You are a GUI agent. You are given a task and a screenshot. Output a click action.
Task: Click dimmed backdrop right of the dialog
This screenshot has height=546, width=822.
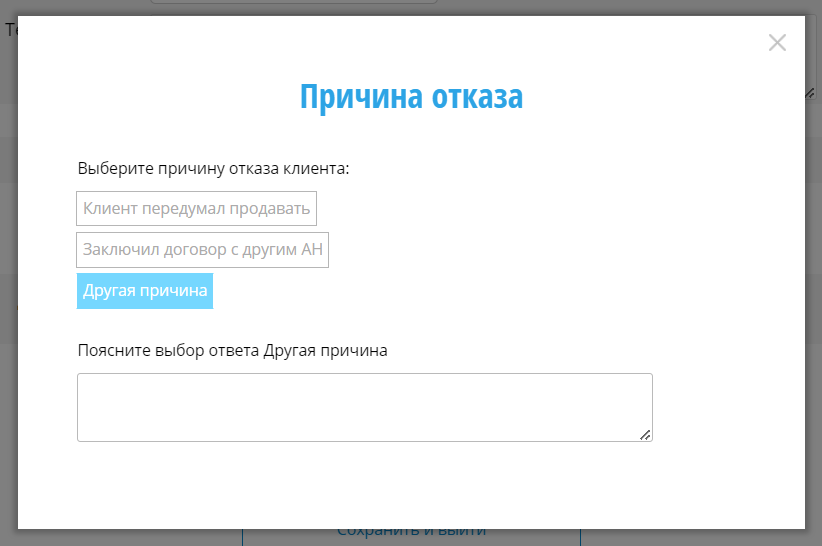point(813,300)
